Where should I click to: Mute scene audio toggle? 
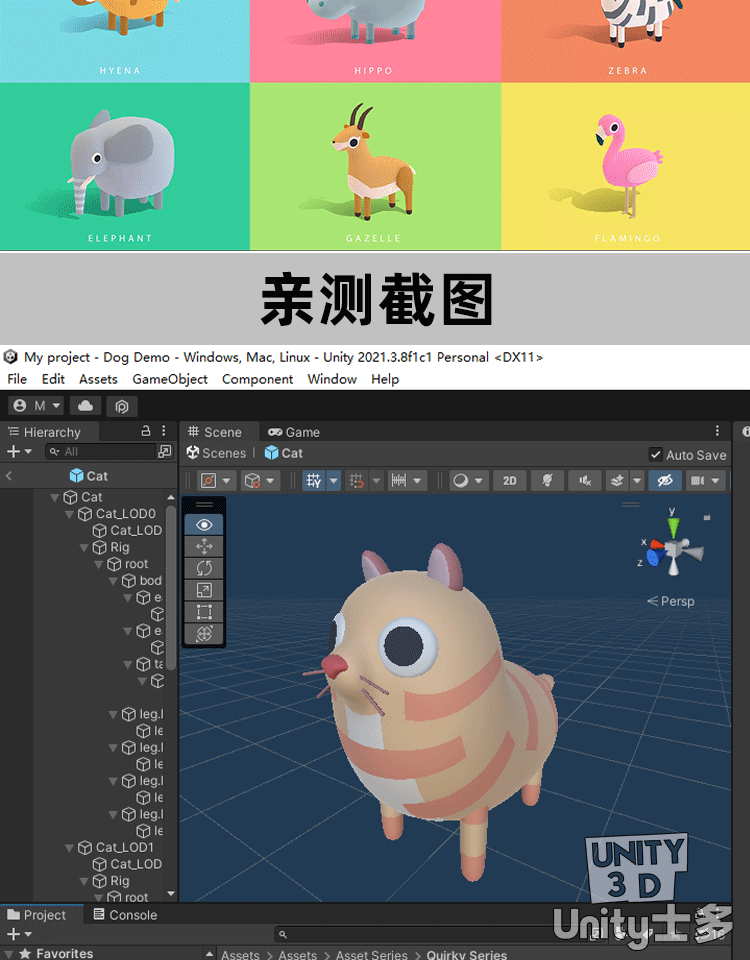[x=584, y=481]
